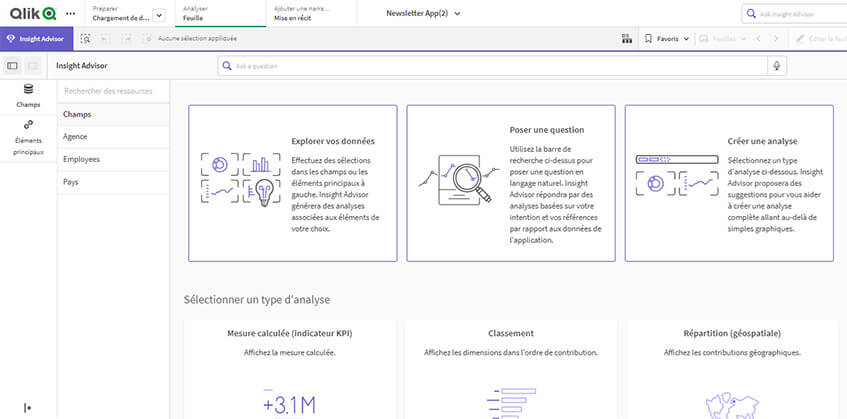The height and width of the screenshot is (419, 847).
Task: Click the Sélectionner un type d'analyse heading
Action: coord(257,300)
